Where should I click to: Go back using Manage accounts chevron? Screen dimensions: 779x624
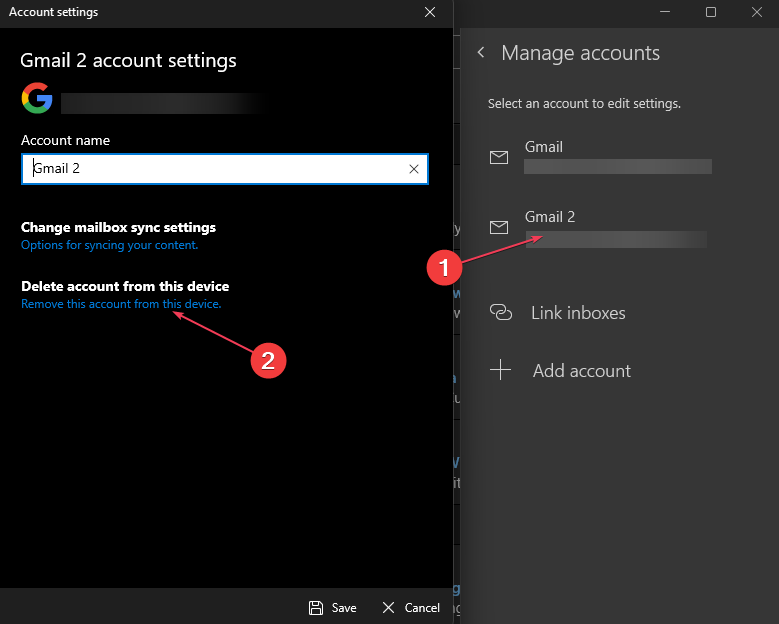click(x=481, y=53)
